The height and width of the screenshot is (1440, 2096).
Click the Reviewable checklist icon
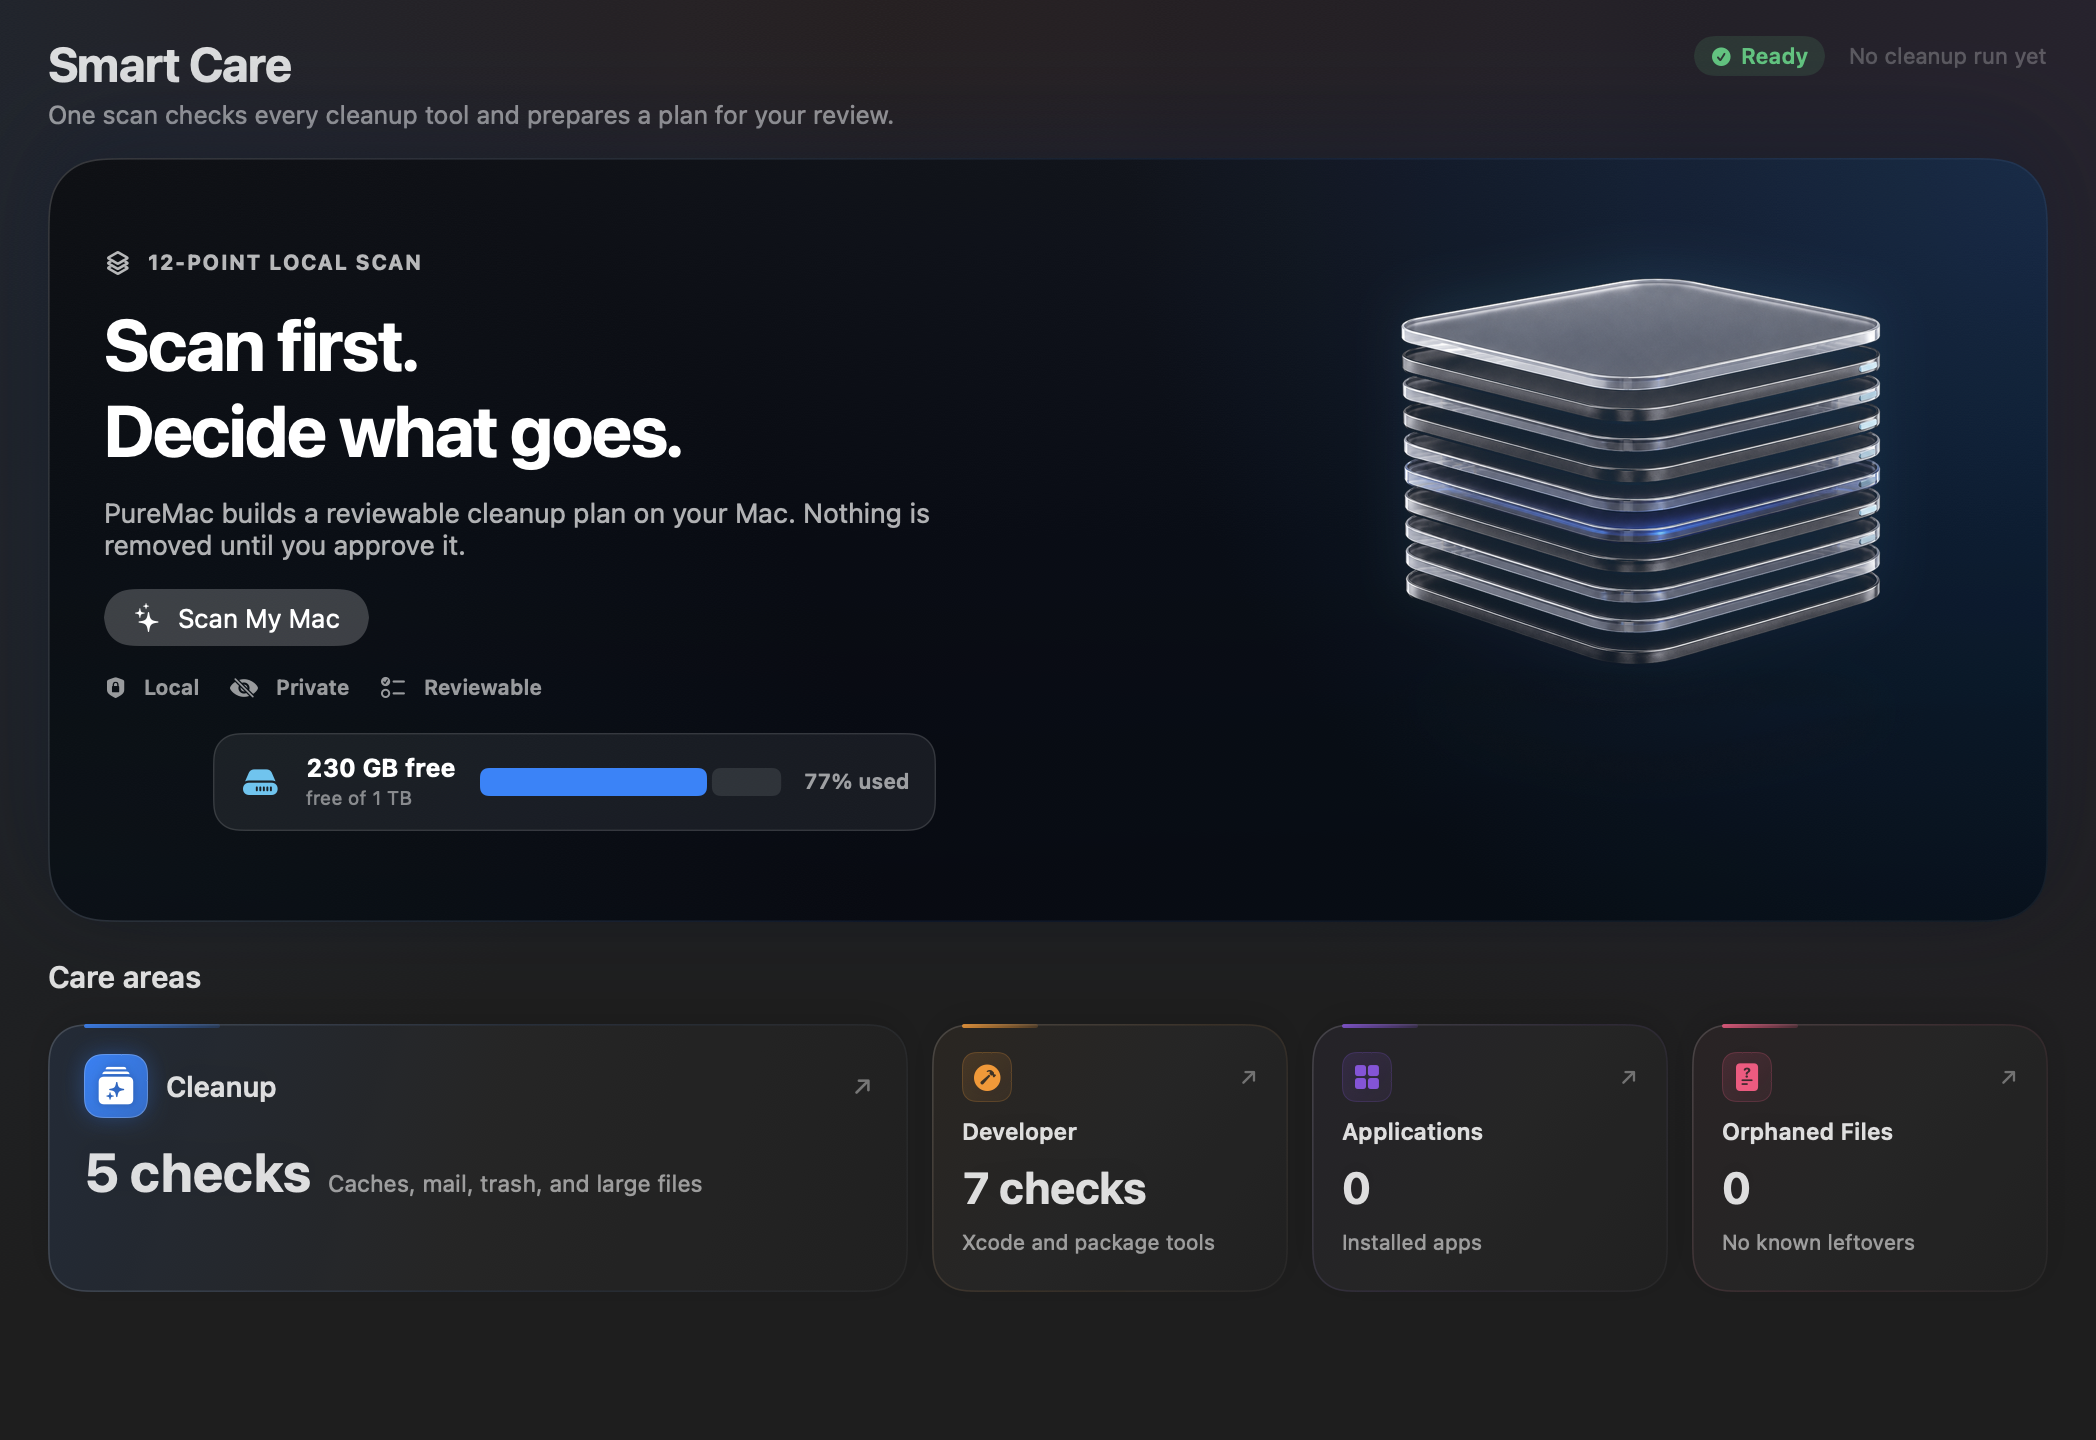point(393,687)
